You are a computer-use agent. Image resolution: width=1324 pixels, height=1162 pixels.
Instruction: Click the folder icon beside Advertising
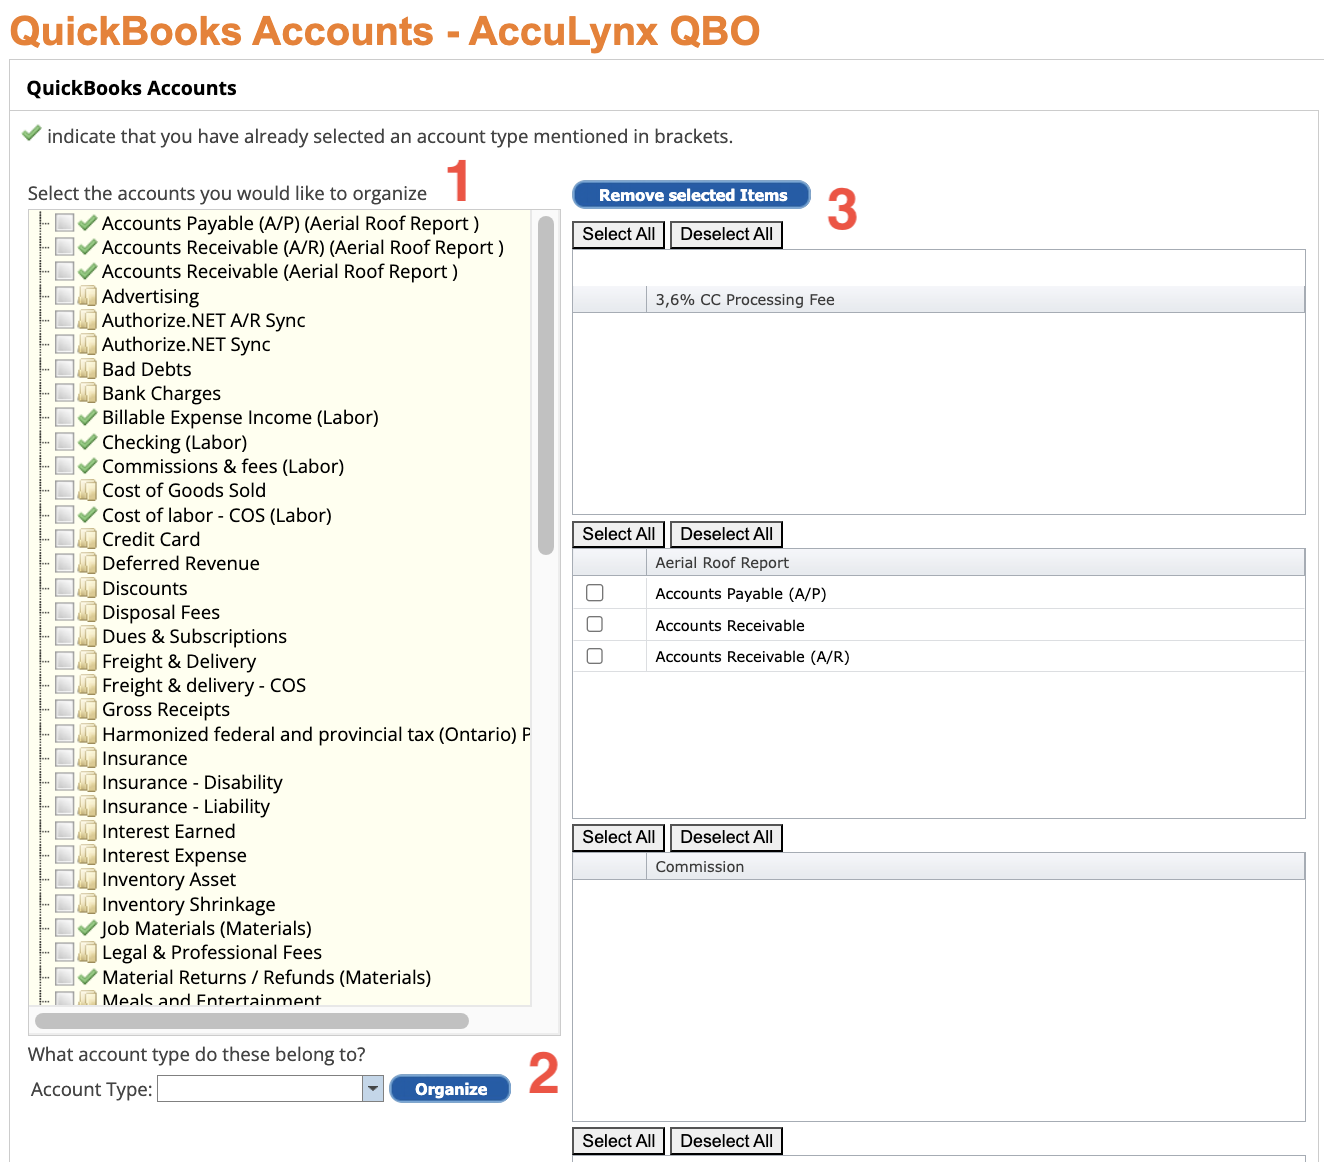[x=88, y=296]
